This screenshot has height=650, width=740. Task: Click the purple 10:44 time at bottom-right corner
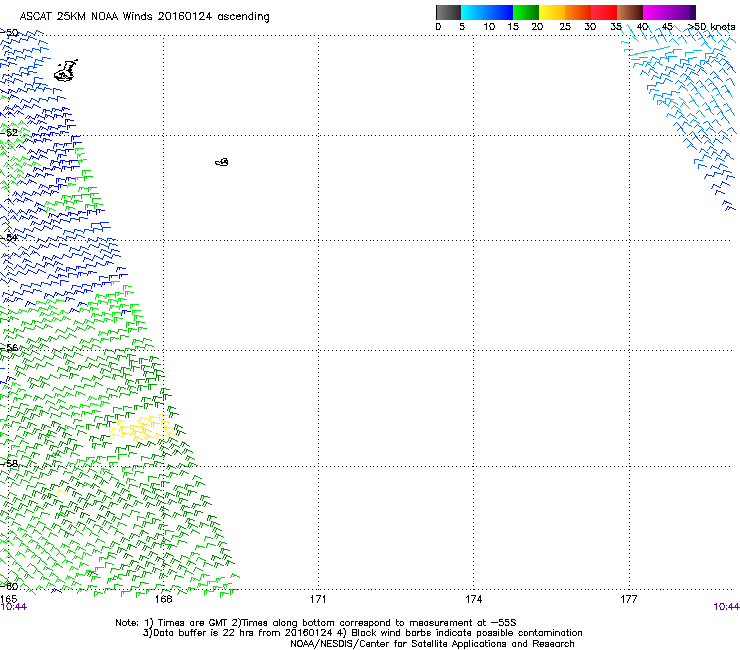[x=726, y=607]
